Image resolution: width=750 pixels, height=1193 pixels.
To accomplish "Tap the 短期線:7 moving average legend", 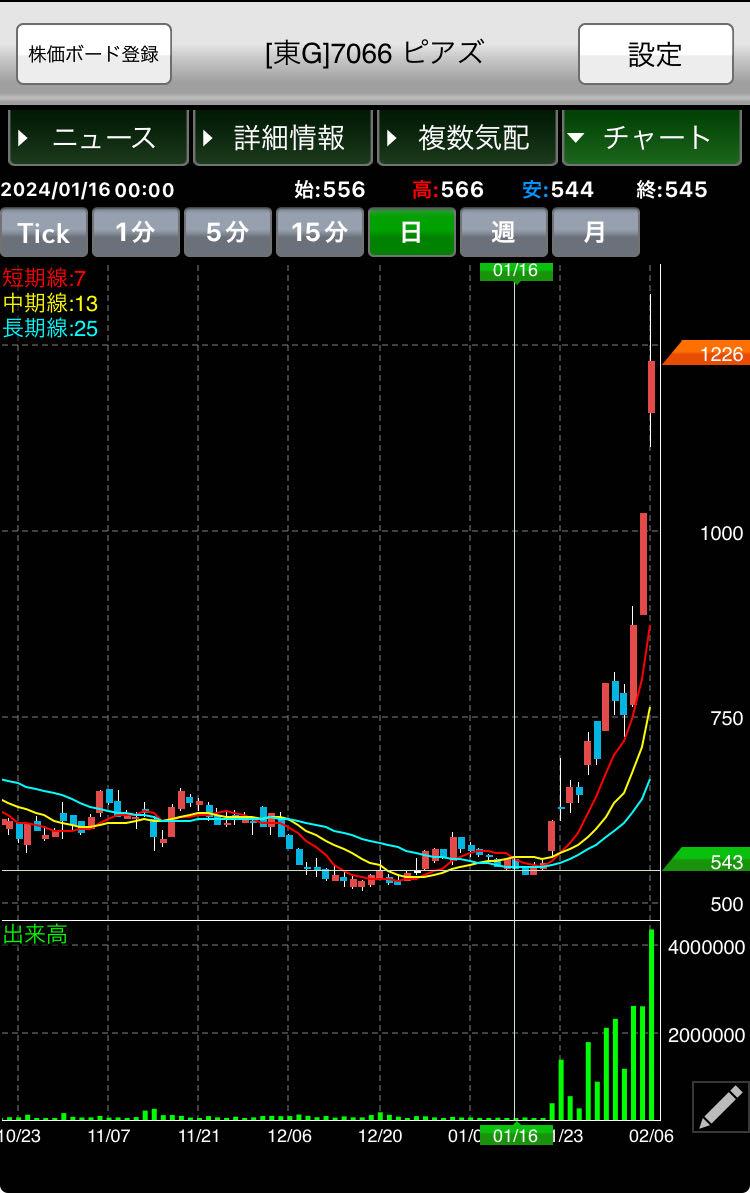I will pyautogui.click(x=44, y=278).
